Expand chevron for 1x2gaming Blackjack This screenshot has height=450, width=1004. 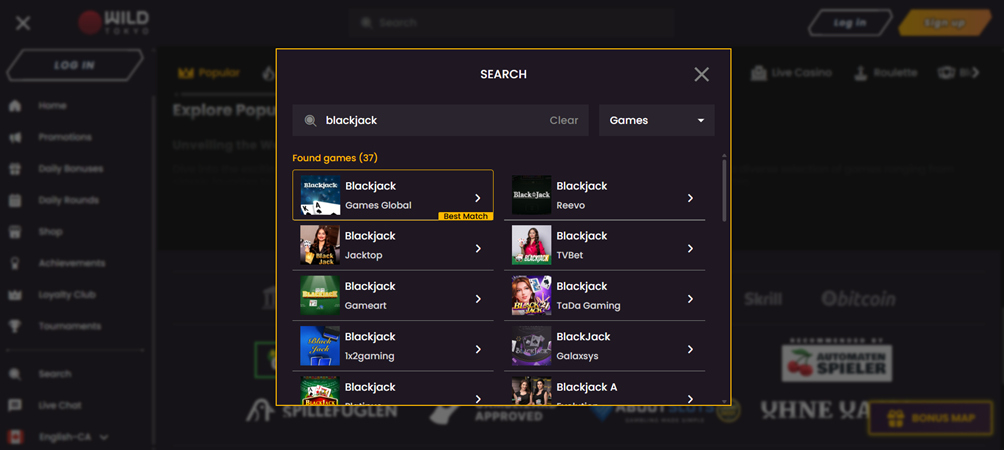478,349
